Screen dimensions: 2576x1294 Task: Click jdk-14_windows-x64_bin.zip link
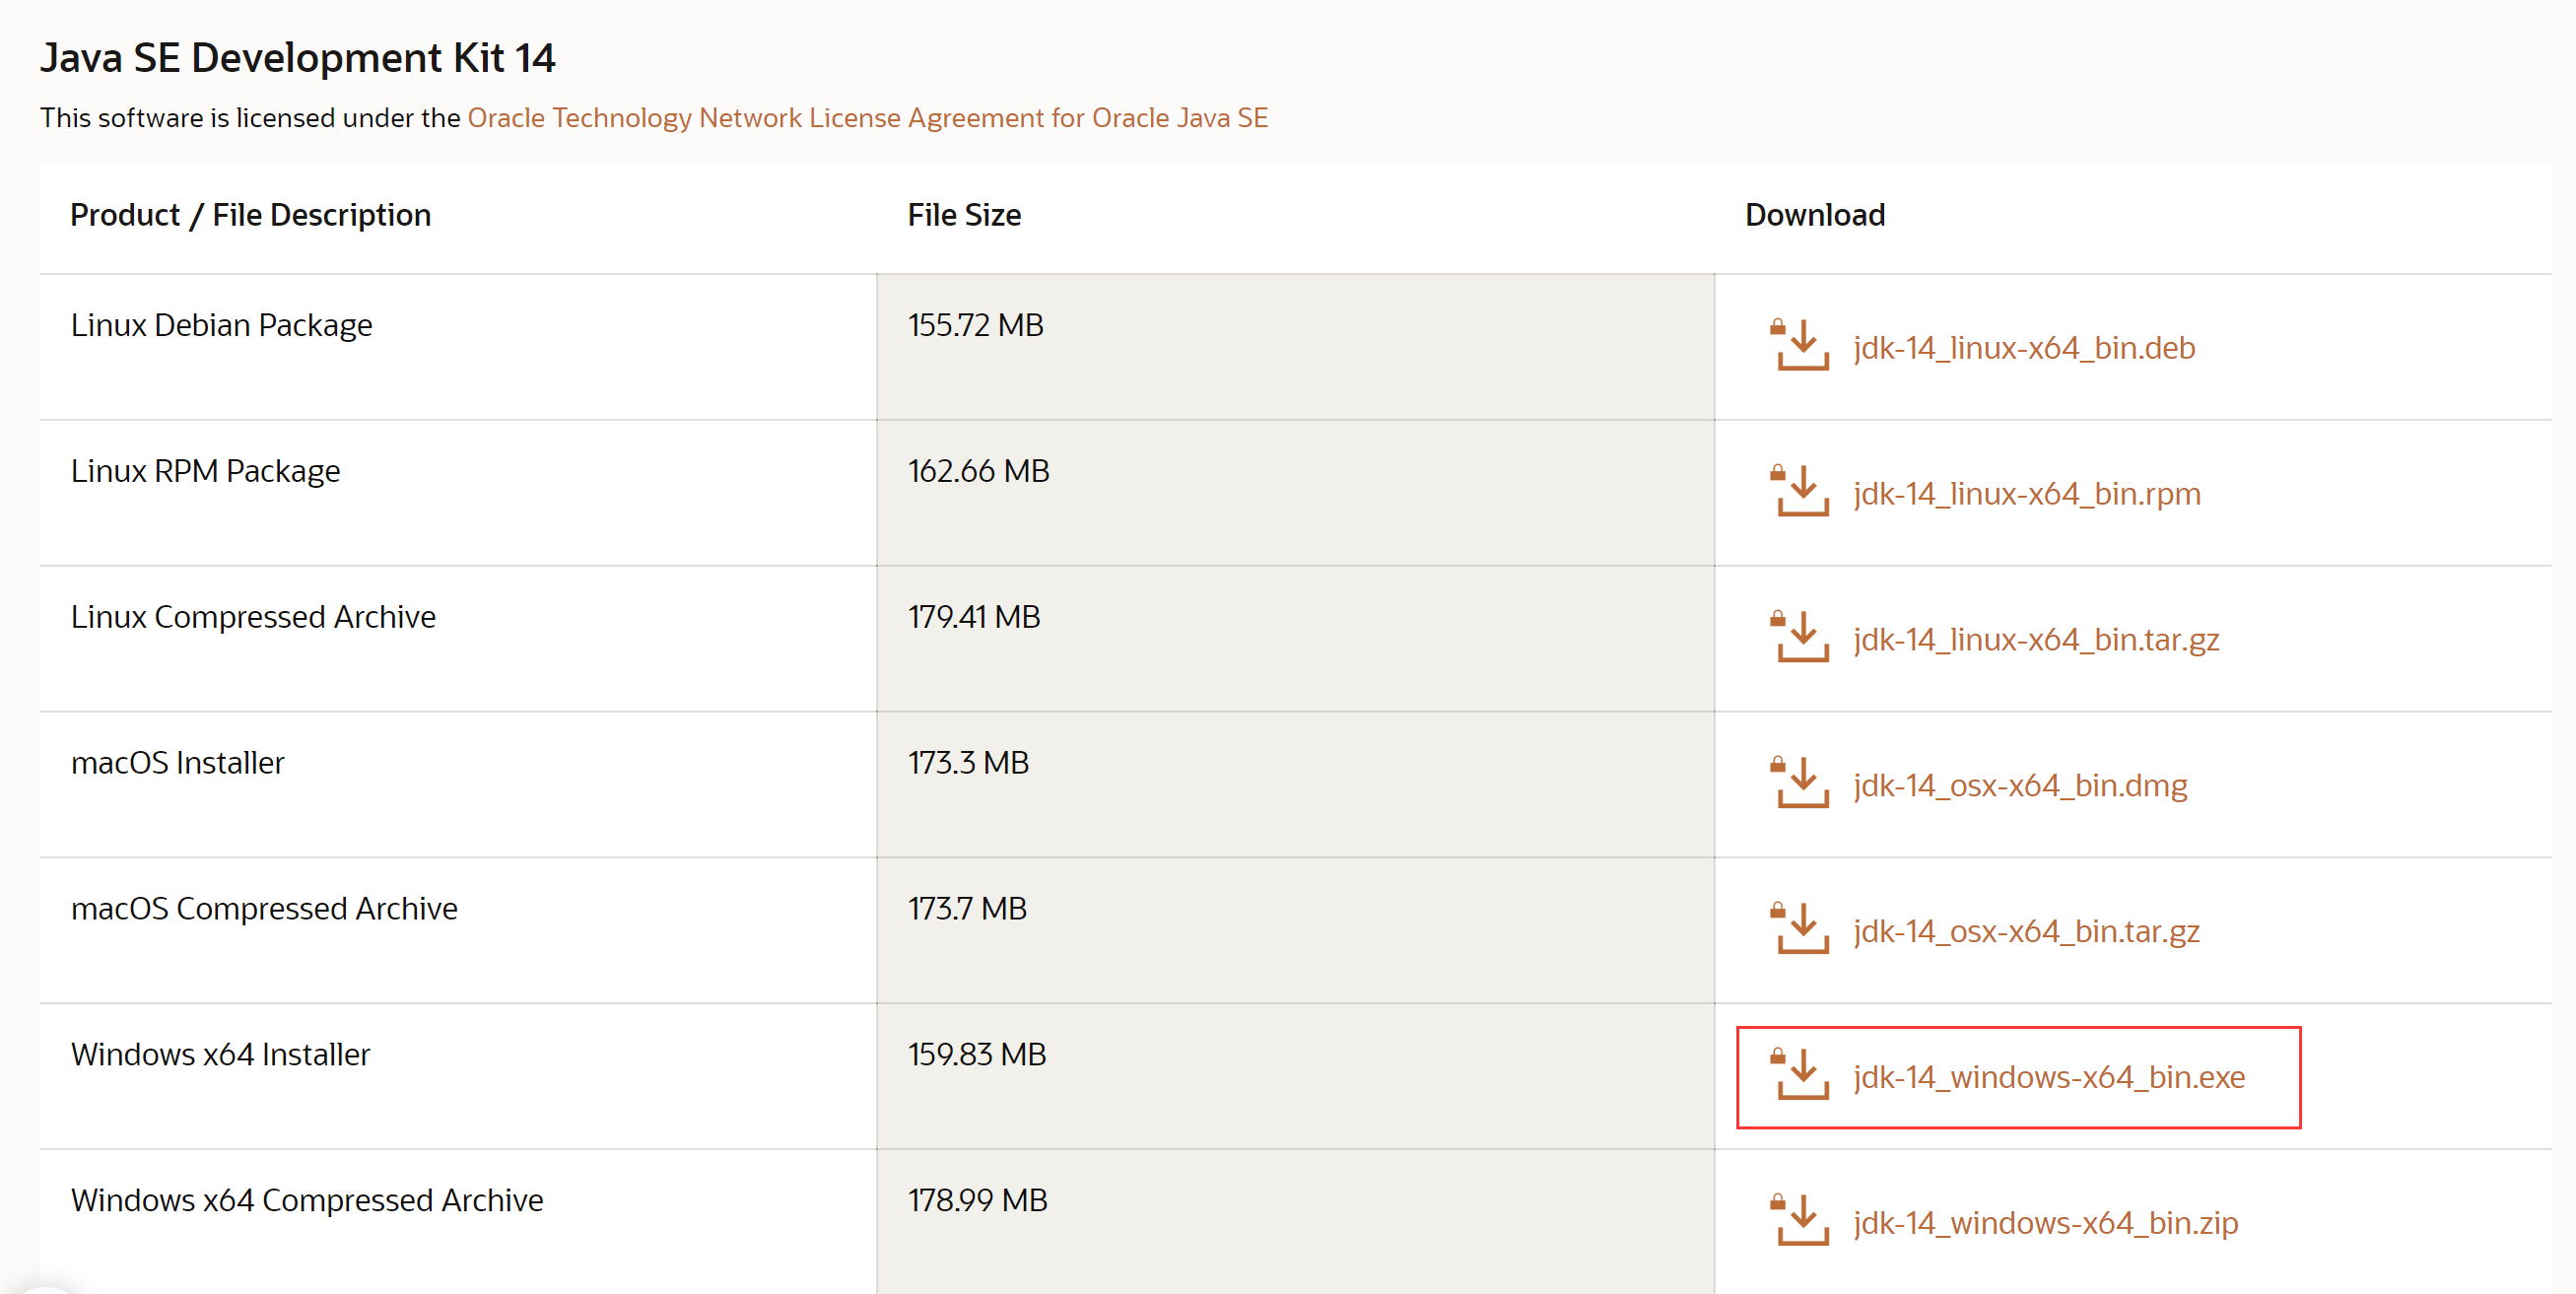click(2045, 1223)
